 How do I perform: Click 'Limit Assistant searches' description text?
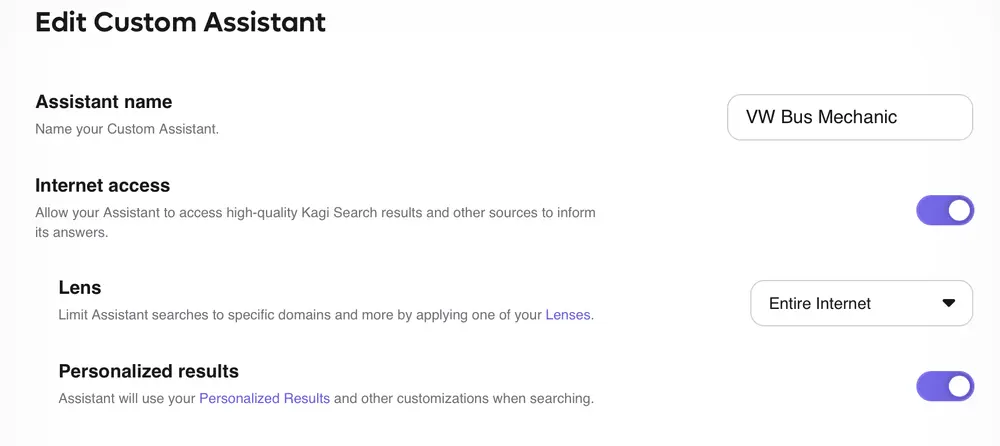click(300, 315)
